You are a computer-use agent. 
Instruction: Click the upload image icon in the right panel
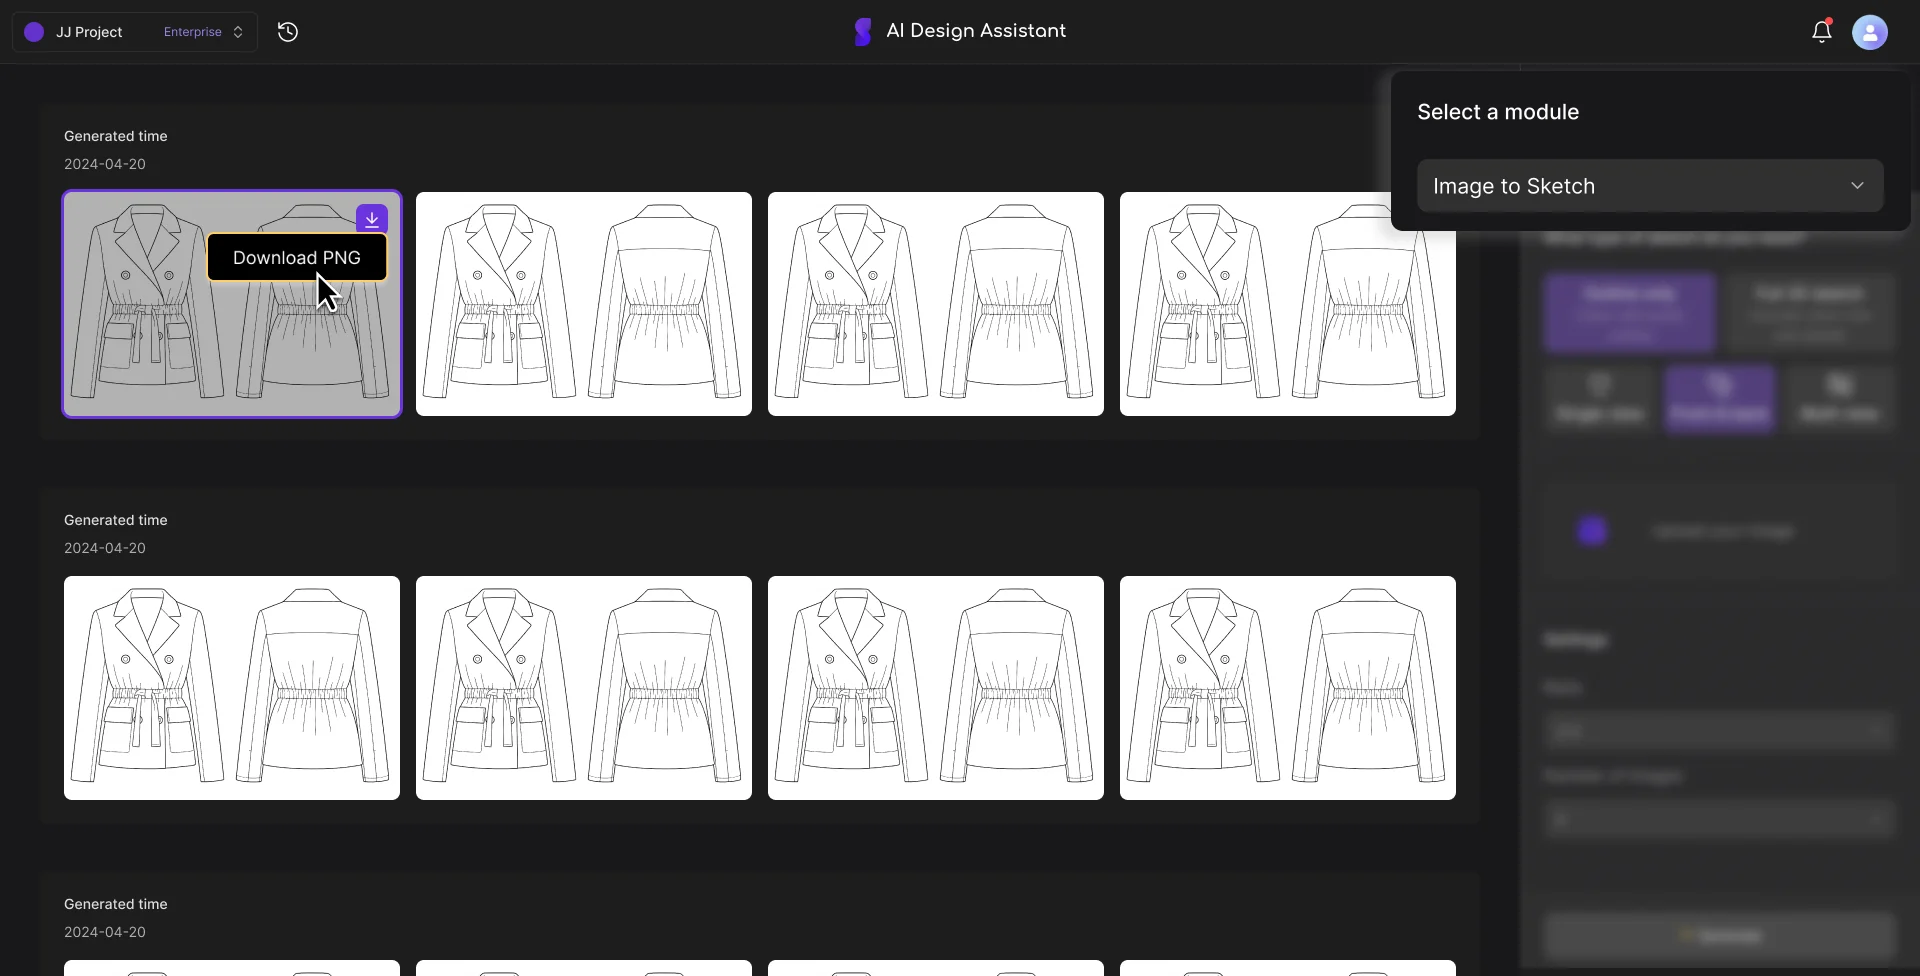point(1592,530)
